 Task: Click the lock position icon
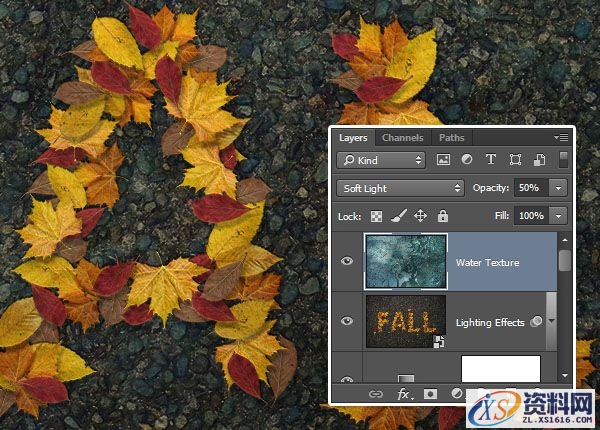click(420, 216)
